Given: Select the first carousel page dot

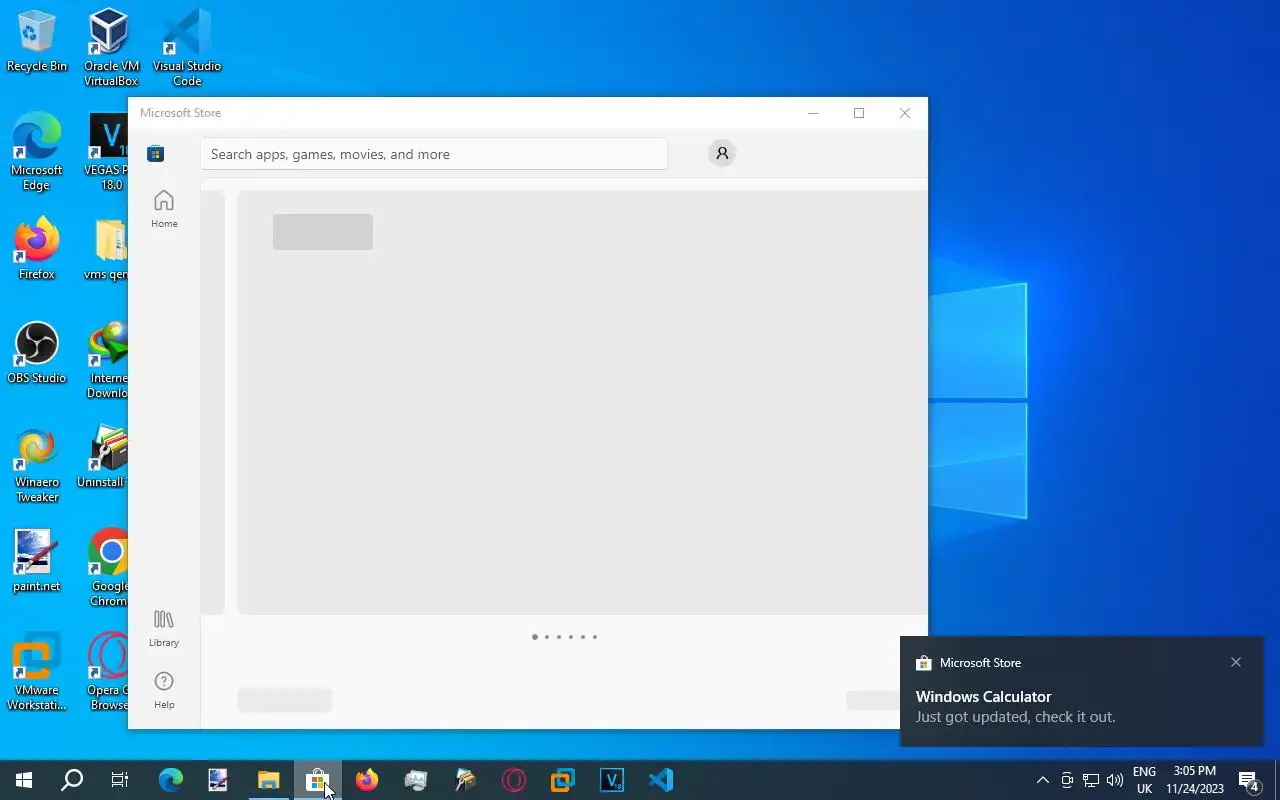Looking at the screenshot, I should coord(535,637).
